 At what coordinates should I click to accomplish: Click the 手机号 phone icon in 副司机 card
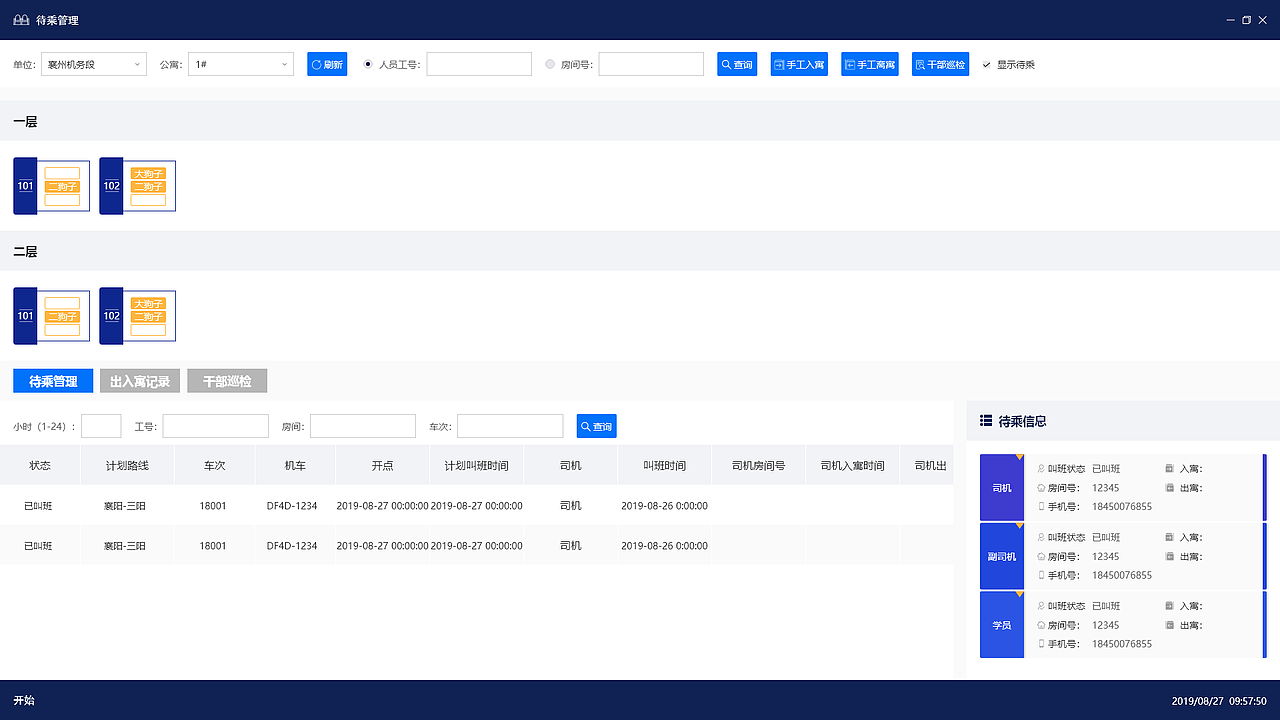click(1041, 575)
